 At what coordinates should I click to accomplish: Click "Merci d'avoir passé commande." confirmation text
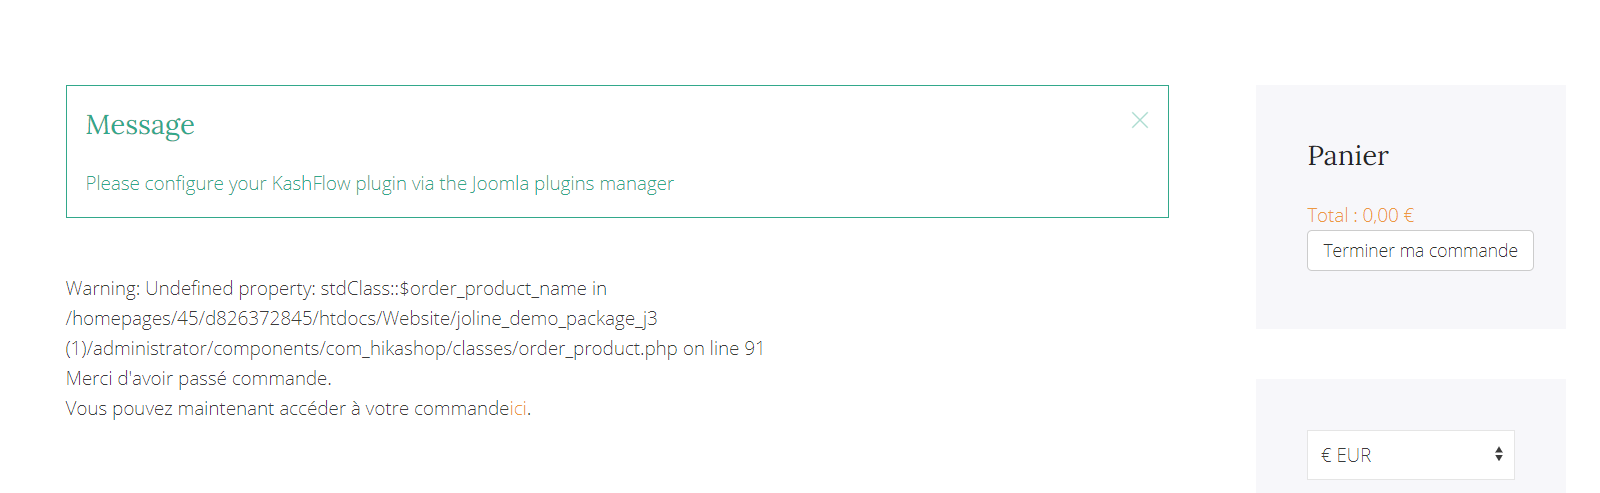pyautogui.click(x=198, y=379)
